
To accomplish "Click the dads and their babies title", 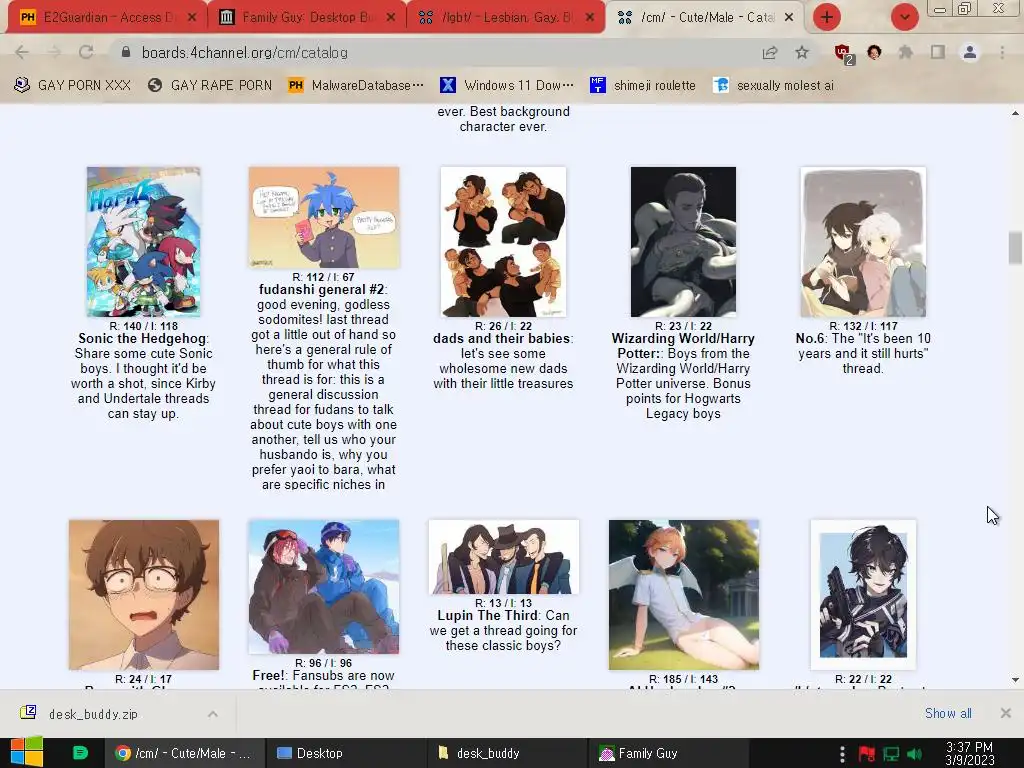I will (x=502, y=338).
